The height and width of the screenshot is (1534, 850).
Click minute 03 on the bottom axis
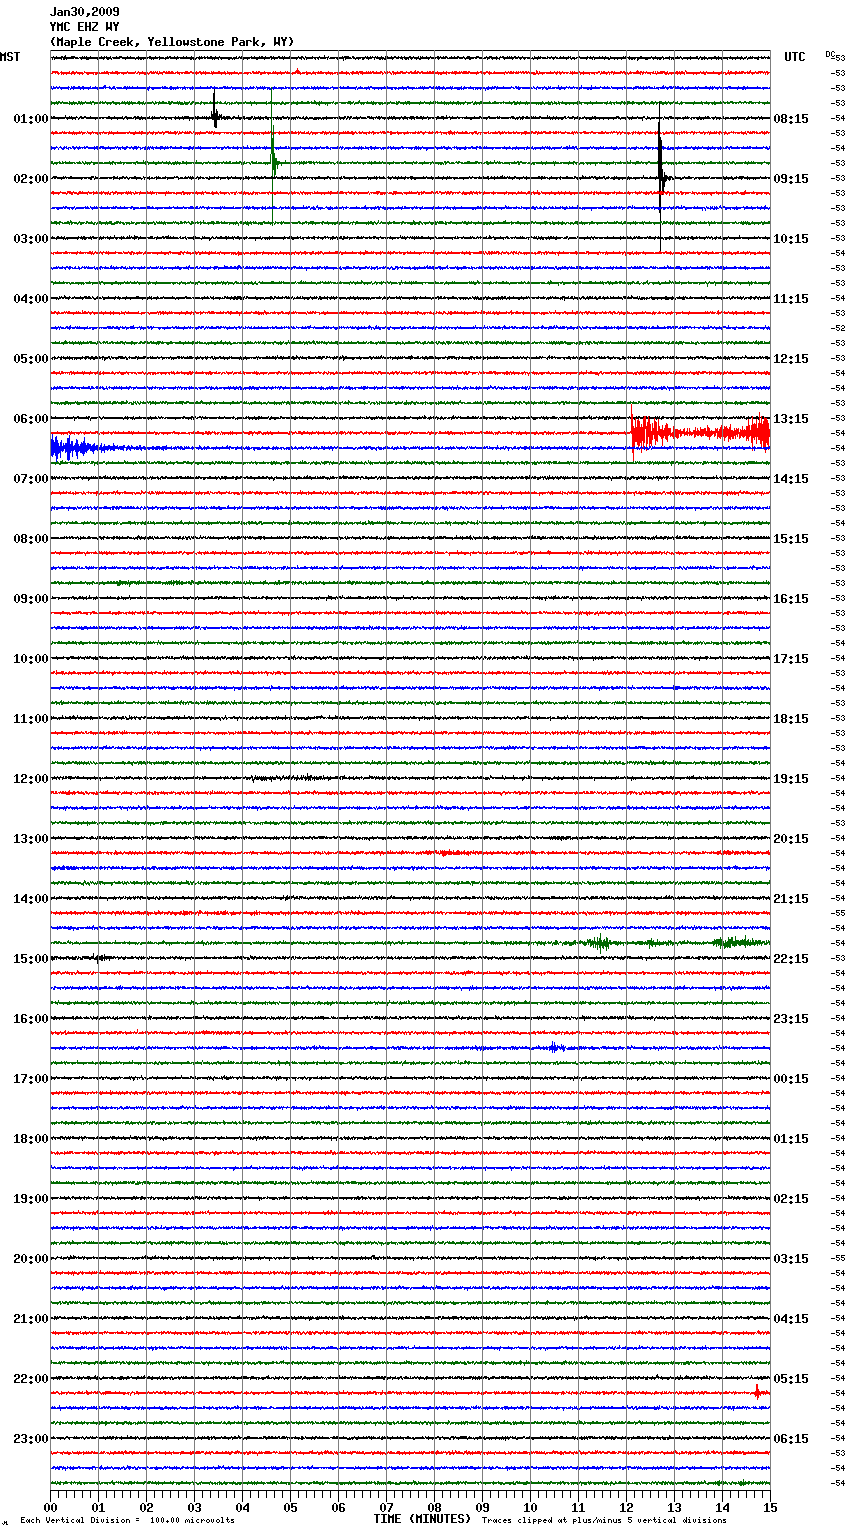click(x=194, y=1507)
